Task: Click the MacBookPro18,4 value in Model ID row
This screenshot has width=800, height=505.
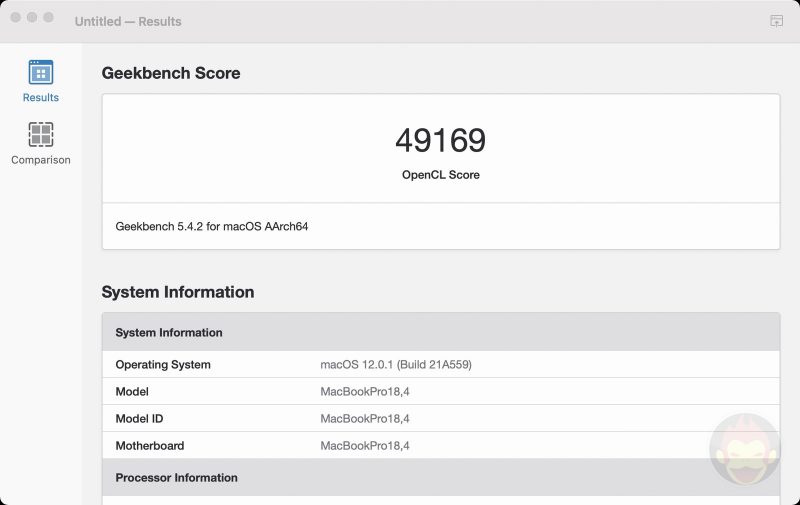Action: pyautogui.click(x=365, y=419)
